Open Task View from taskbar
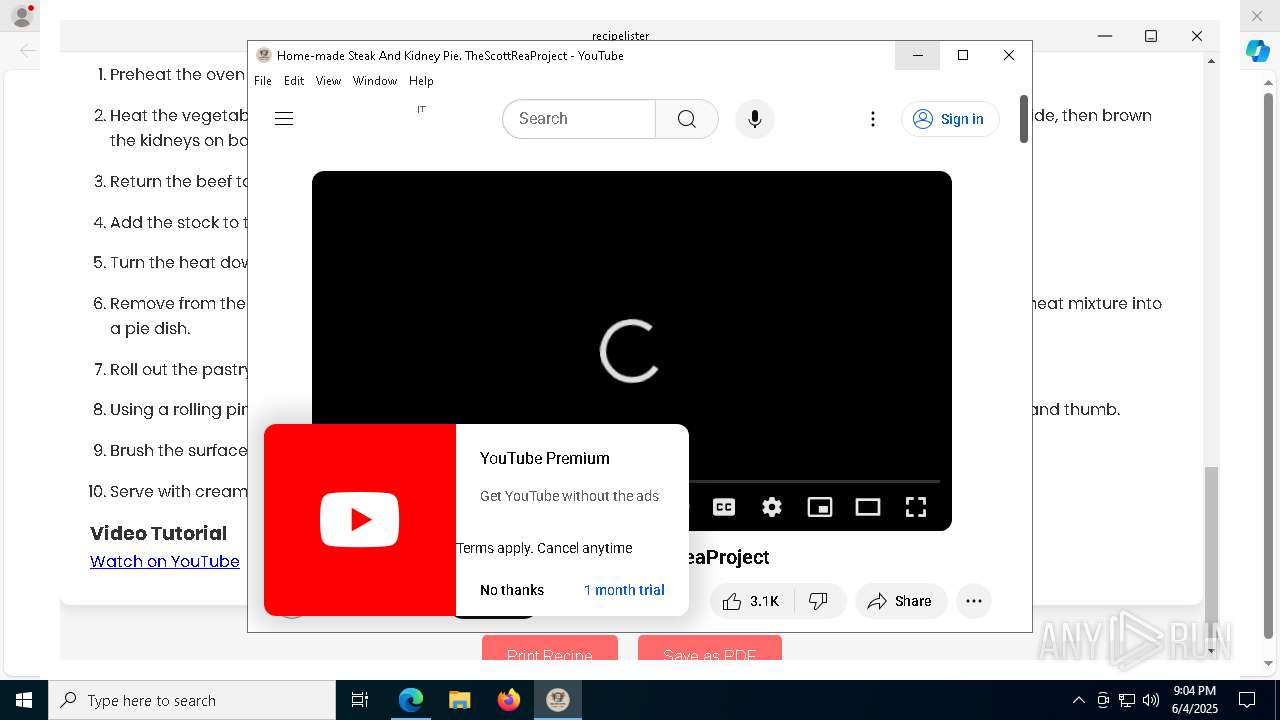The height and width of the screenshot is (720, 1280). (x=360, y=700)
